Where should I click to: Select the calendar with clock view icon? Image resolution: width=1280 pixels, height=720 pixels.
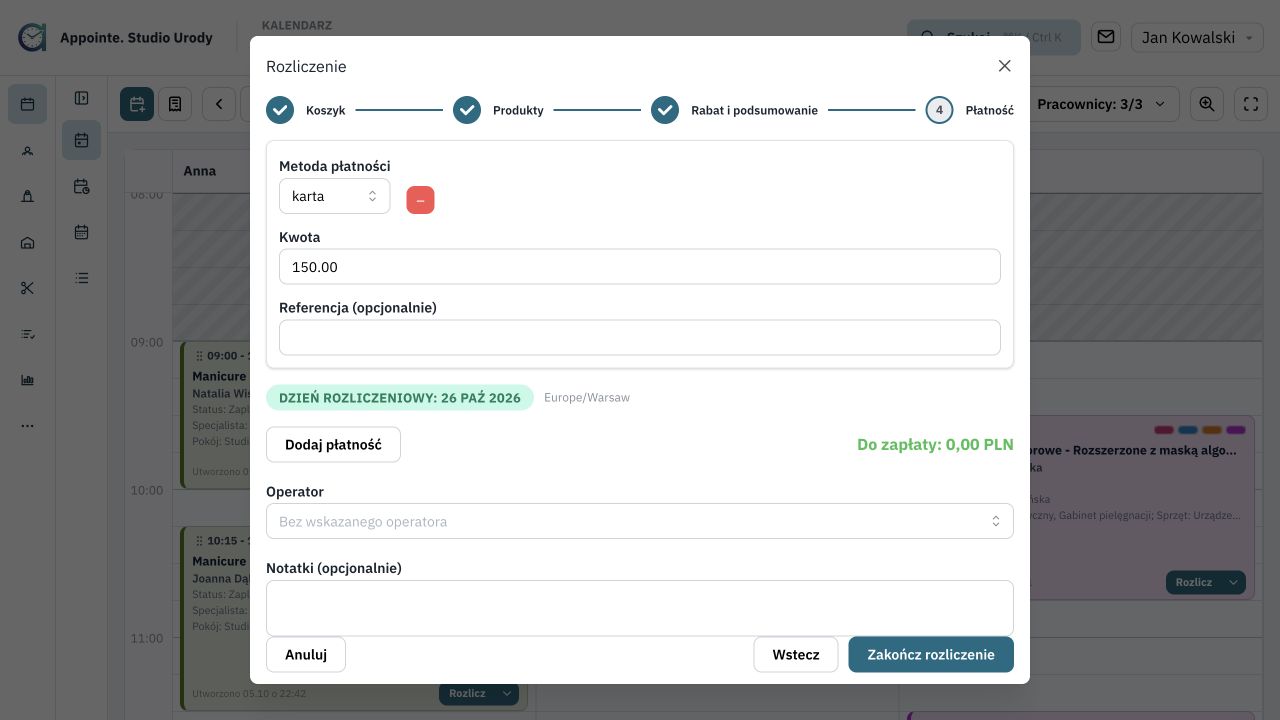(81, 186)
